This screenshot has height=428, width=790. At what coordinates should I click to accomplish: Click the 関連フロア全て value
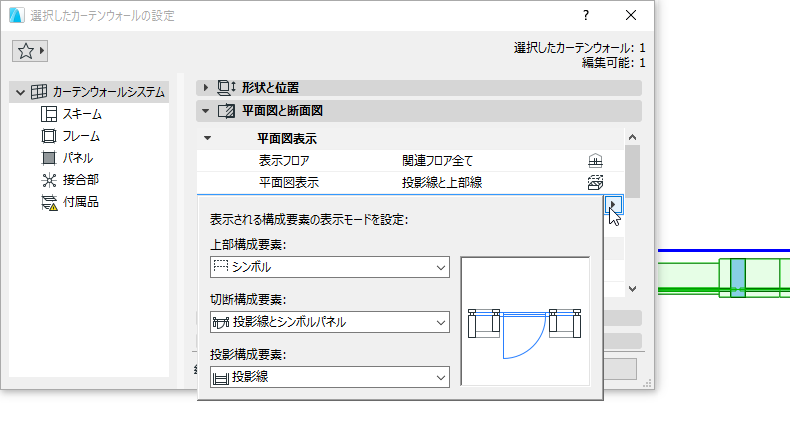tap(437, 161)
